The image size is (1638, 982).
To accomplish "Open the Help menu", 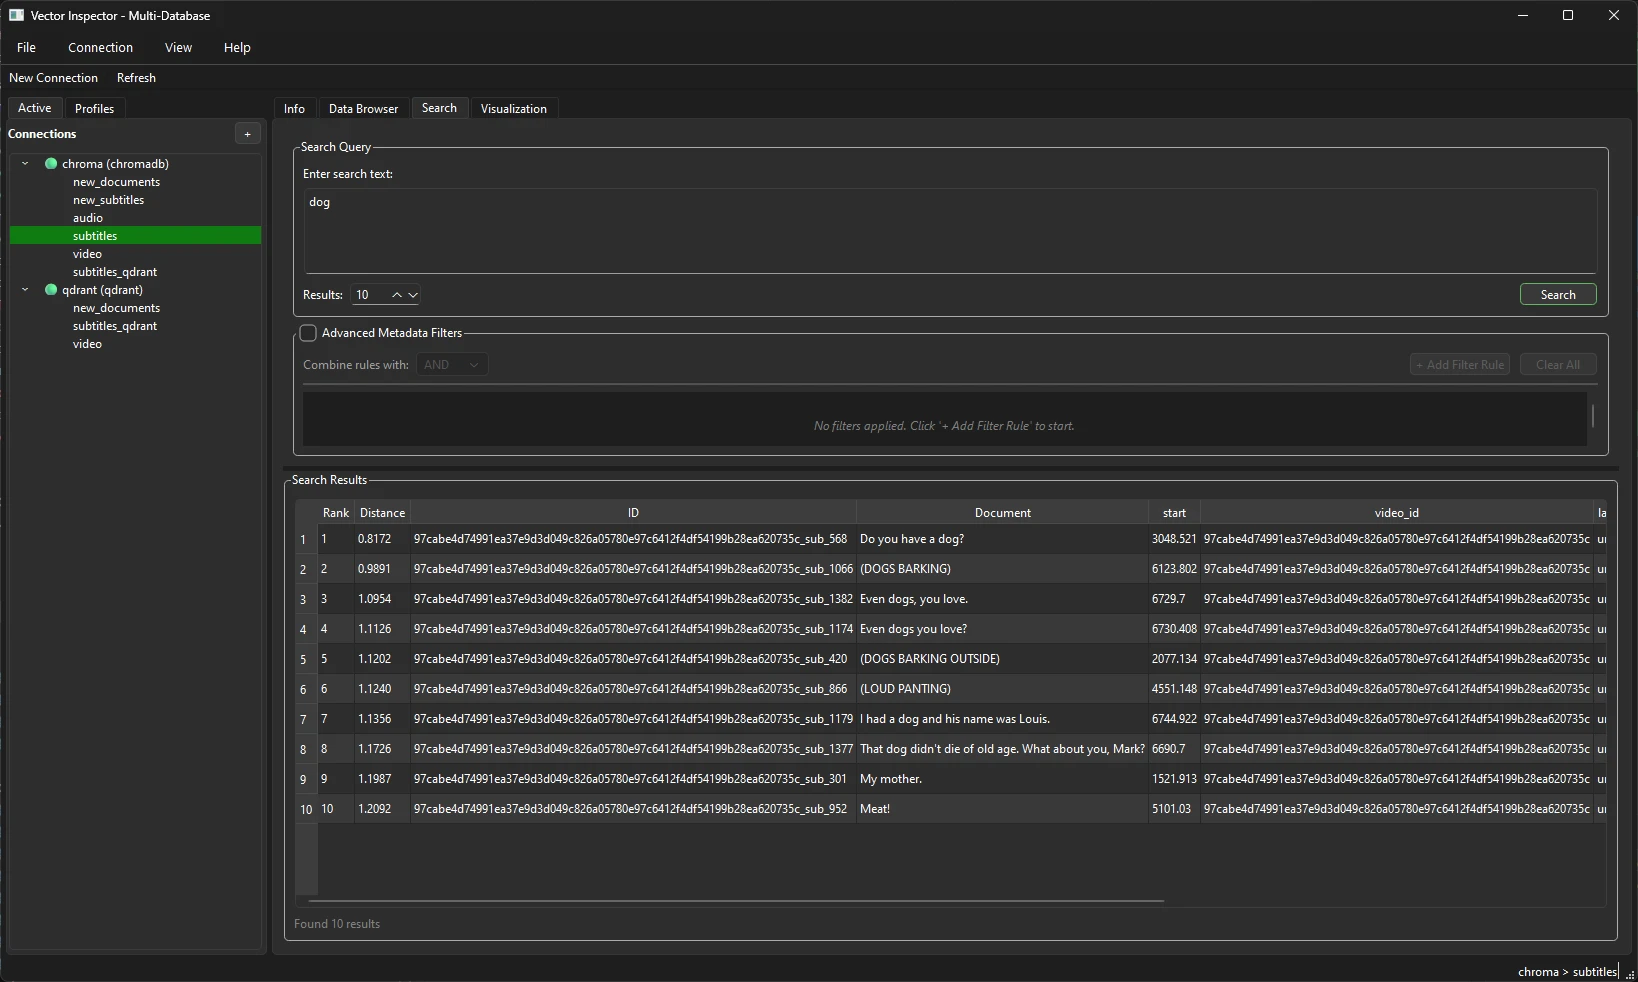I will [236, 47].
